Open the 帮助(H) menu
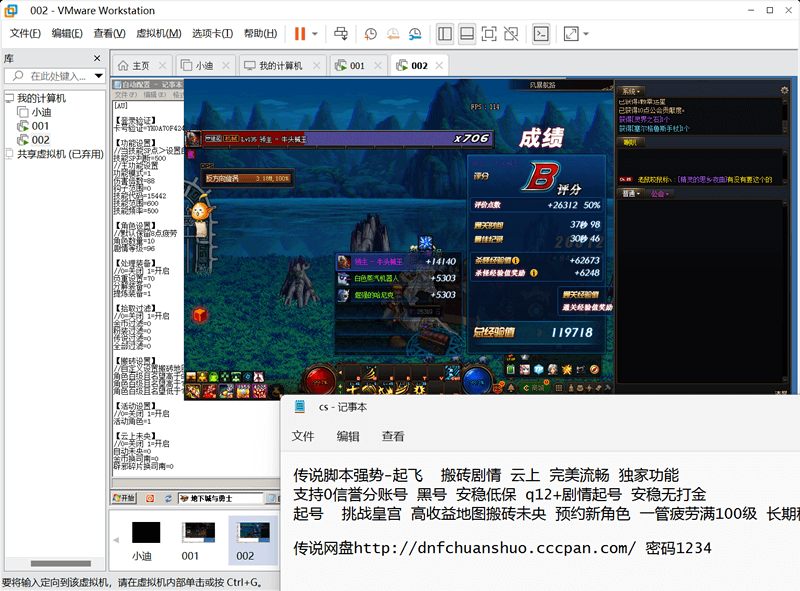This screenshot has width=800, height=591. click(260, 34)
